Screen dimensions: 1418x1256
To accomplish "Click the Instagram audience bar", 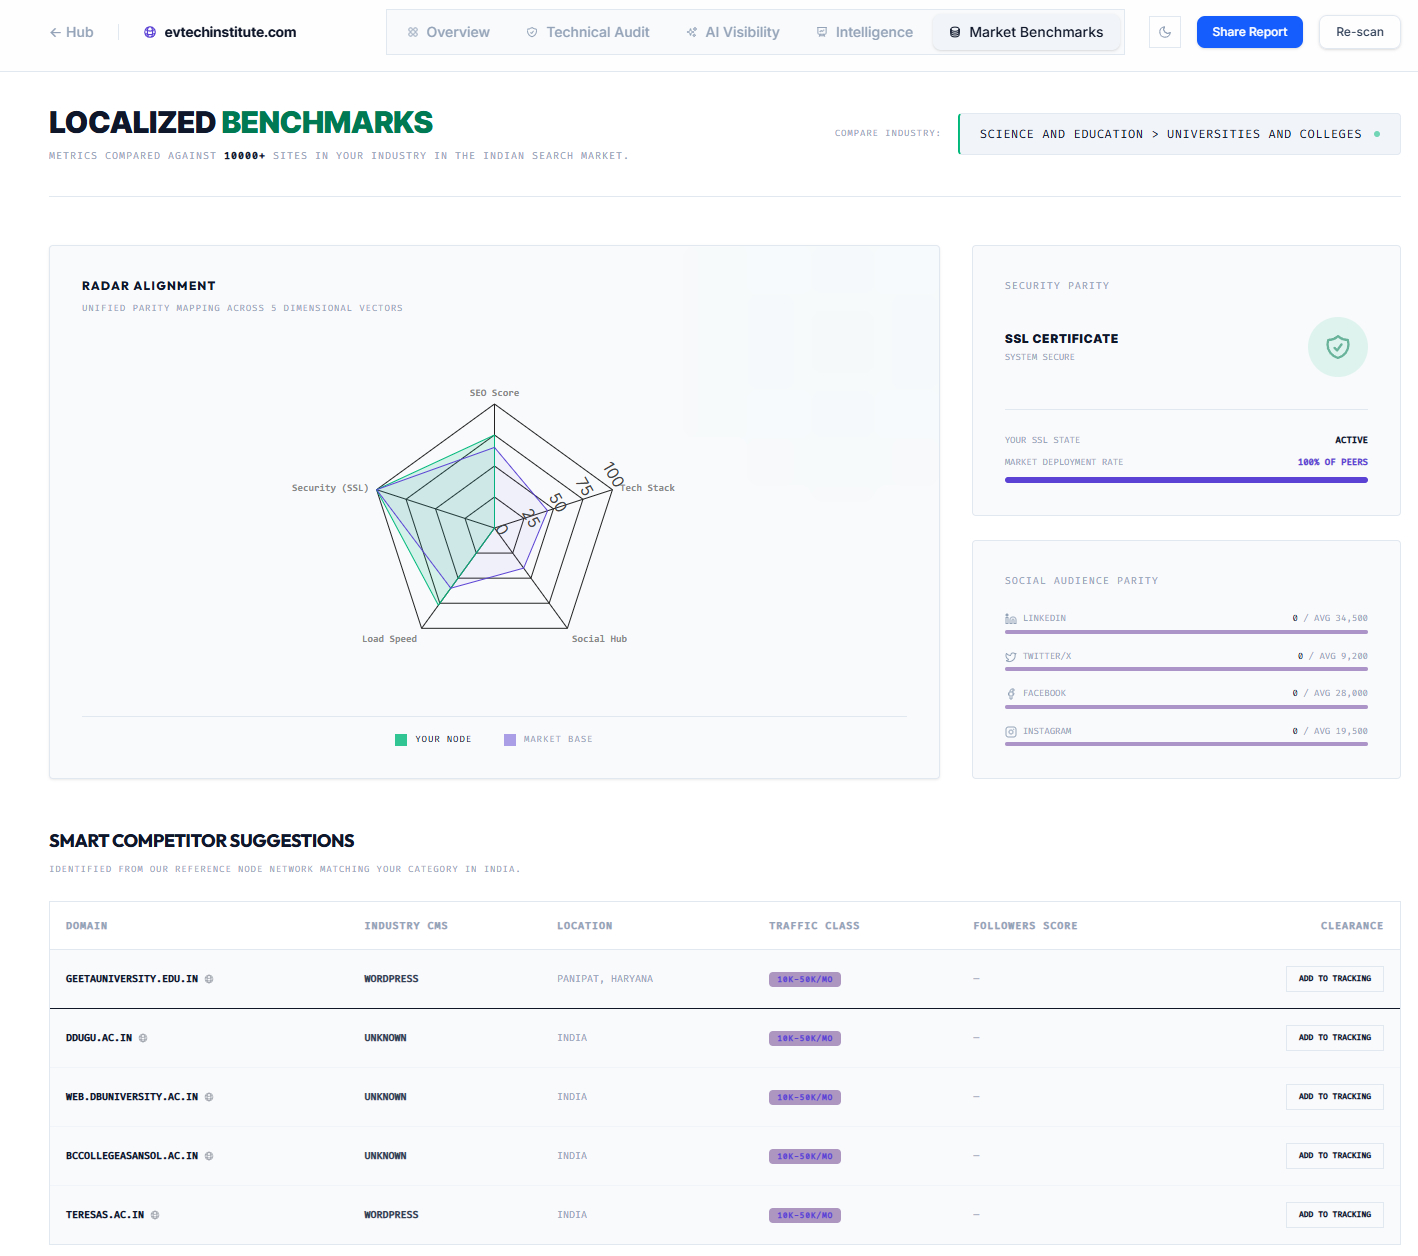I will click(x=1186, y=744).
